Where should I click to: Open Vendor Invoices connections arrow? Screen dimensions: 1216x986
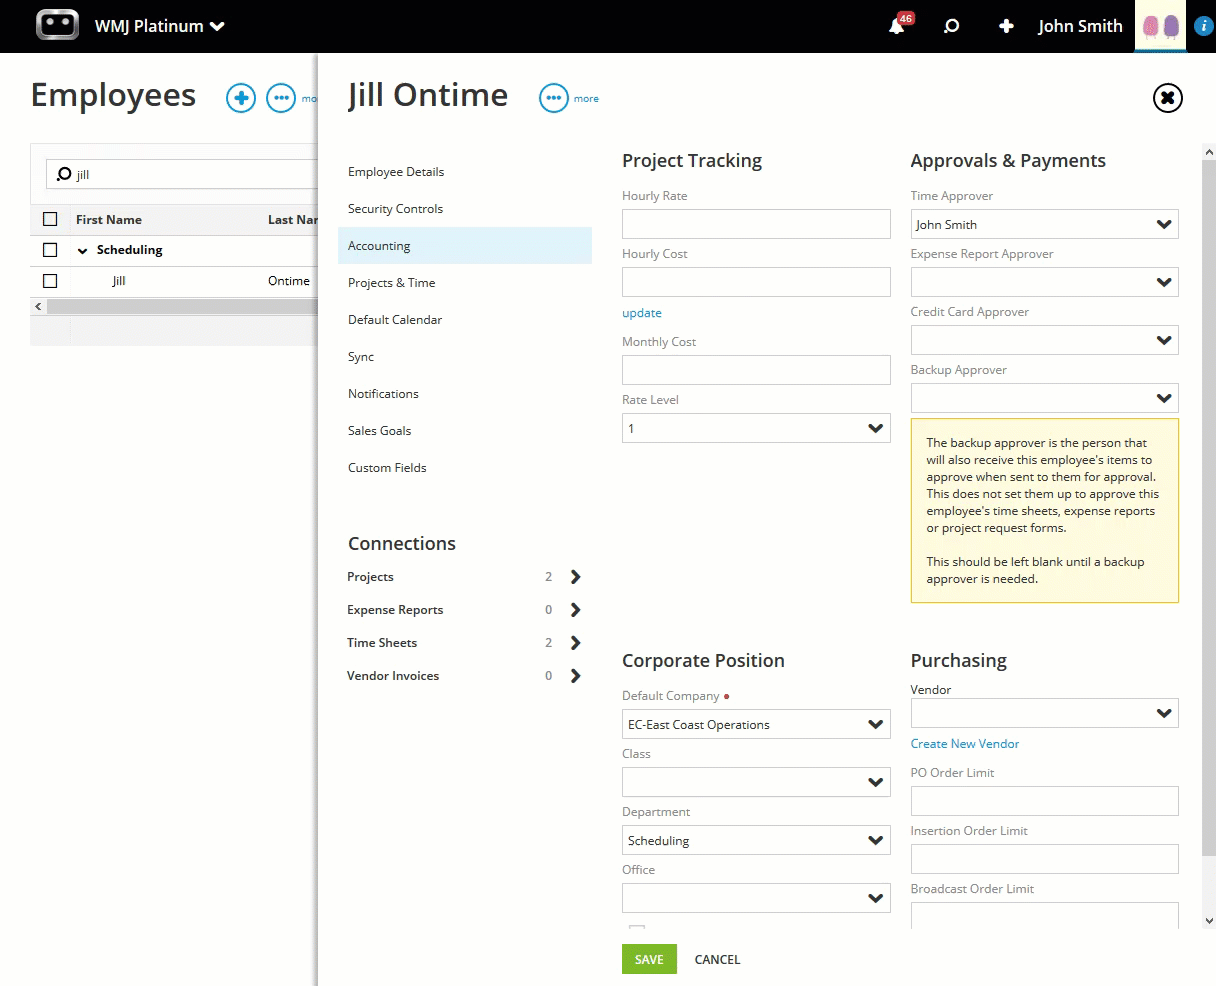tap(575, 676)
